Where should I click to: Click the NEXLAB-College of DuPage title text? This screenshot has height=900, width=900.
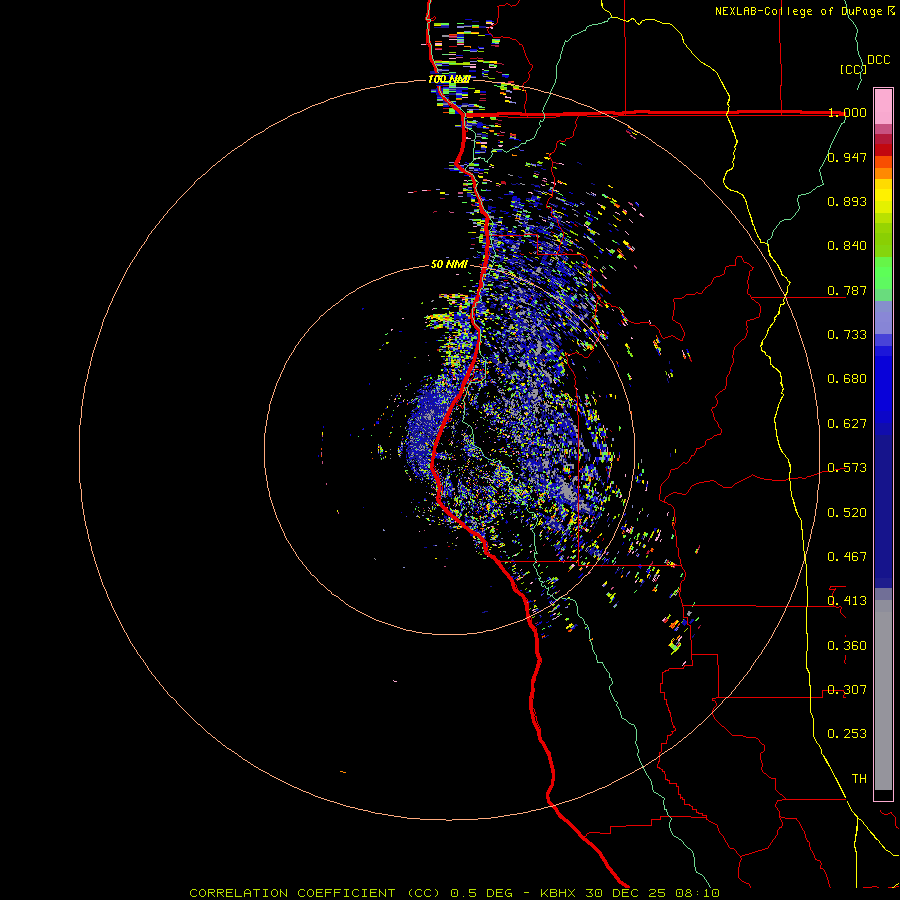(x=799, y=11)
